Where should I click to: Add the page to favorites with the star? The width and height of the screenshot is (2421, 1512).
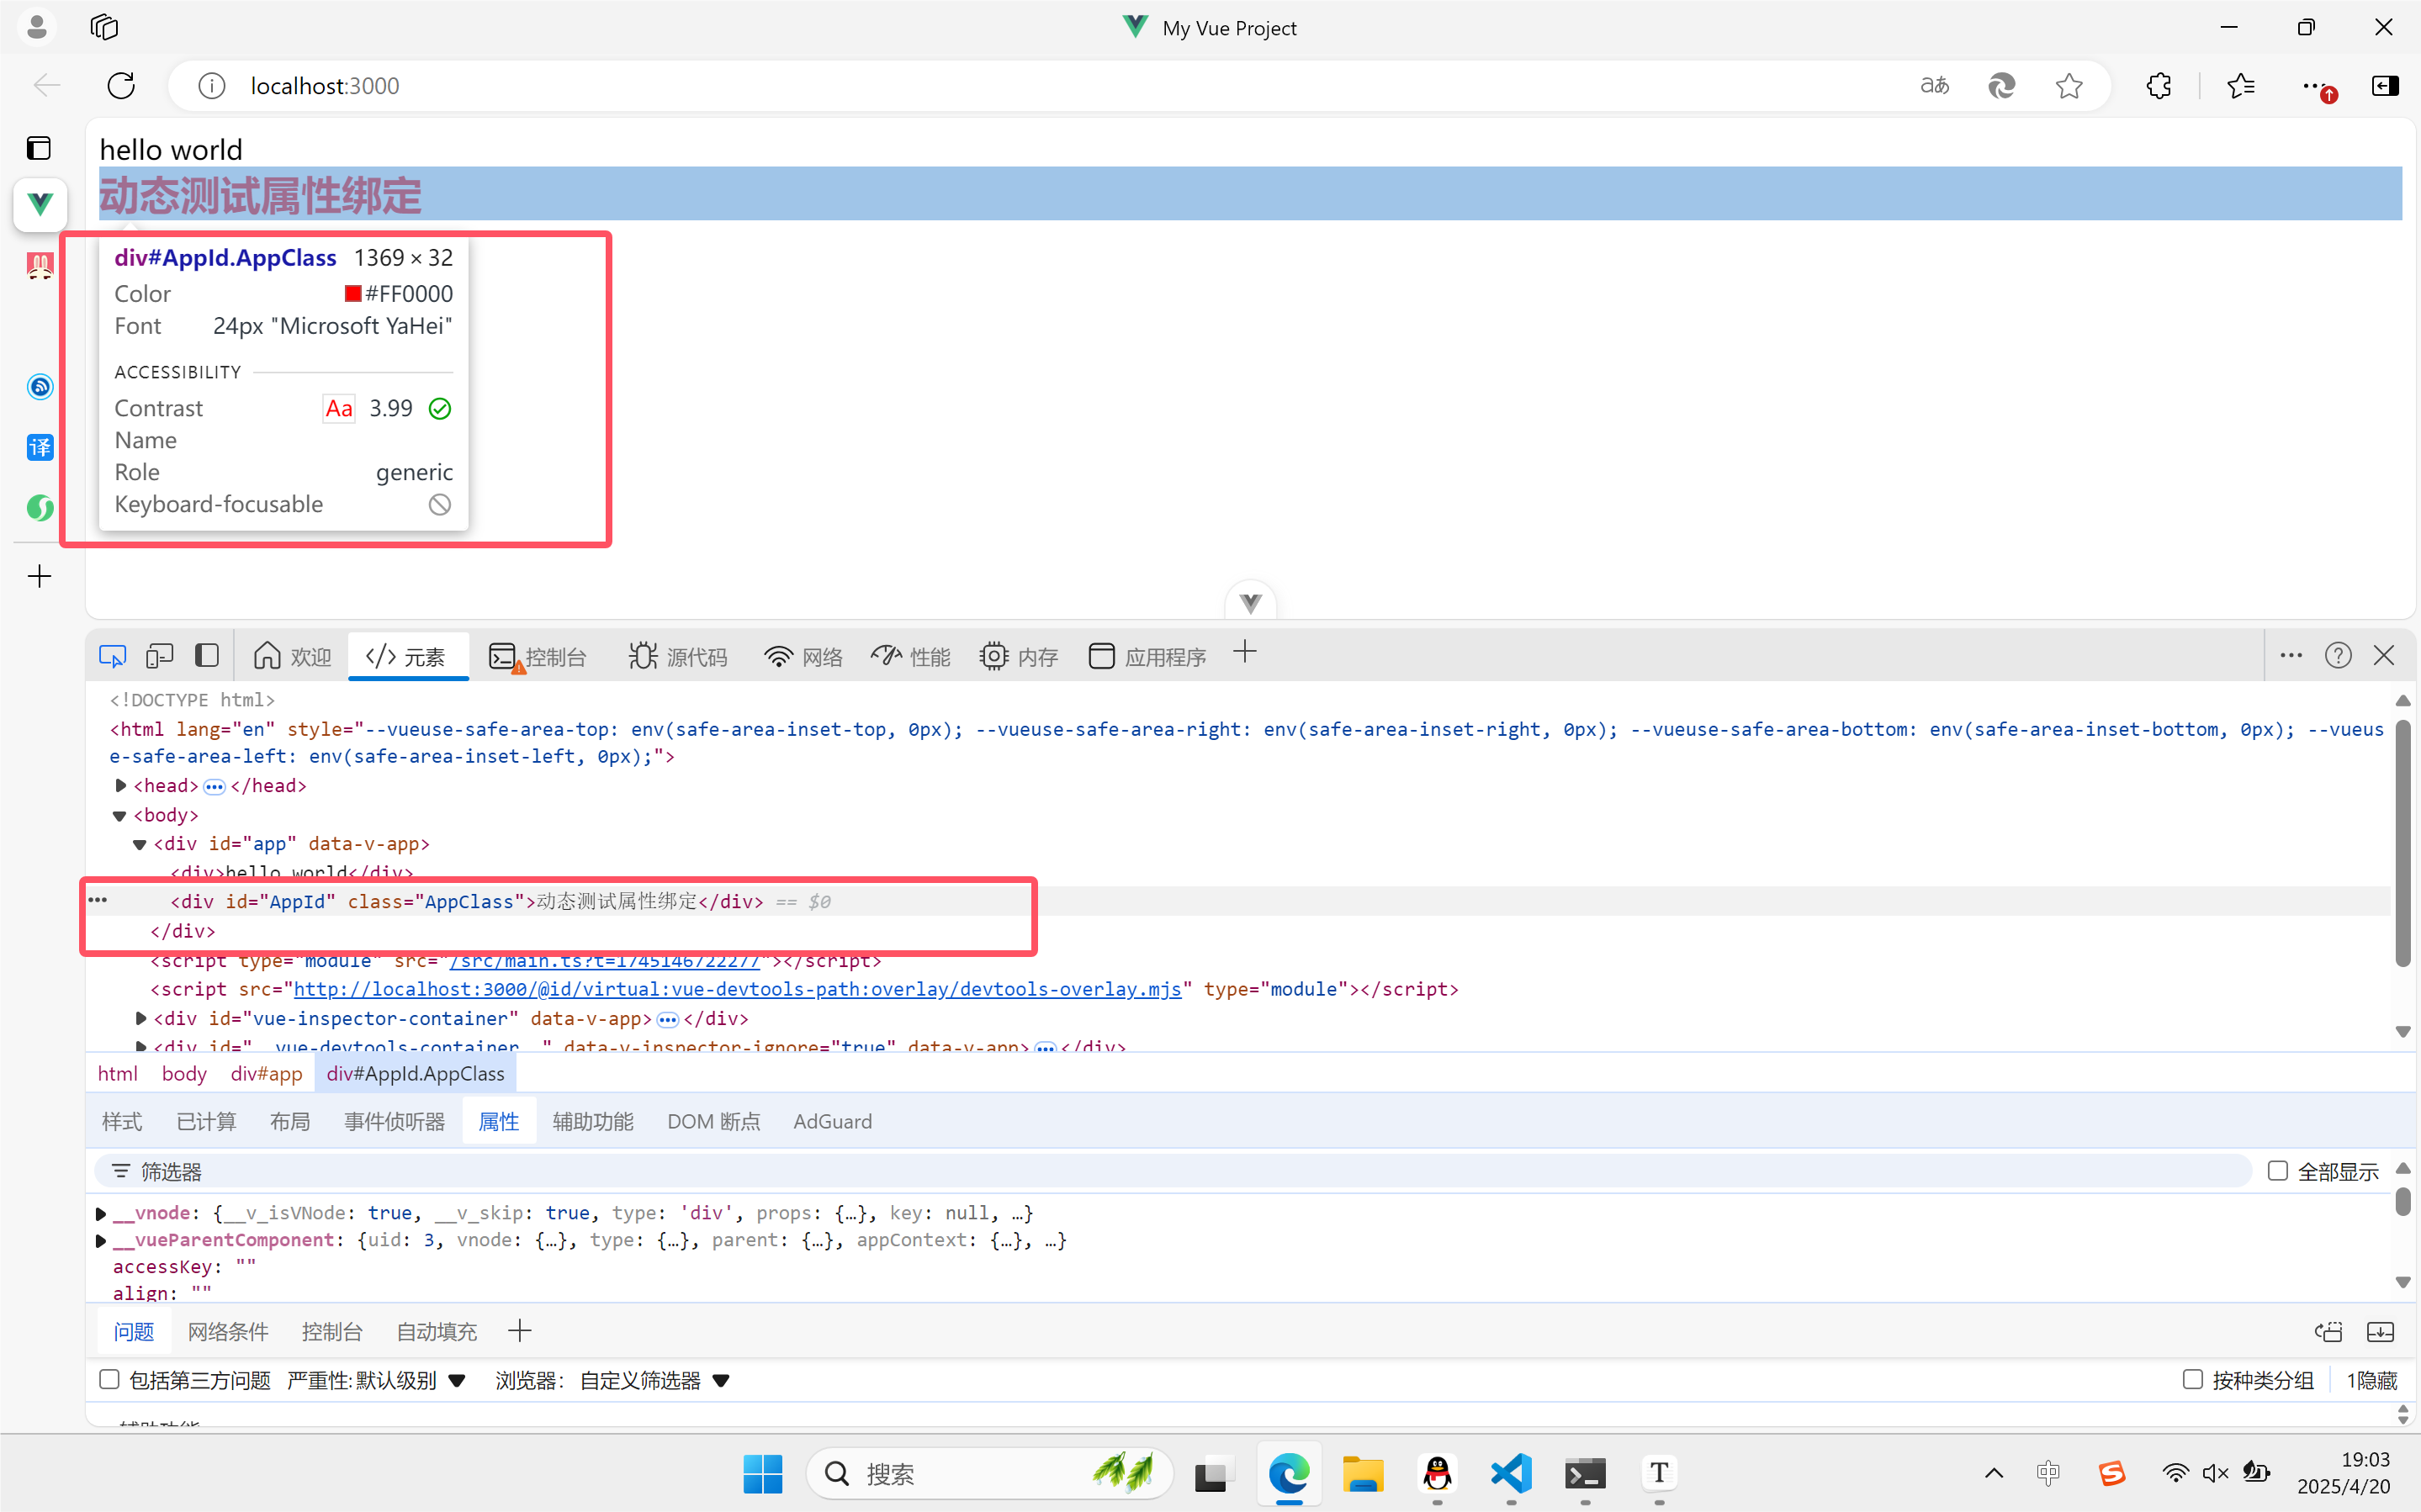tap(2068, 86)
